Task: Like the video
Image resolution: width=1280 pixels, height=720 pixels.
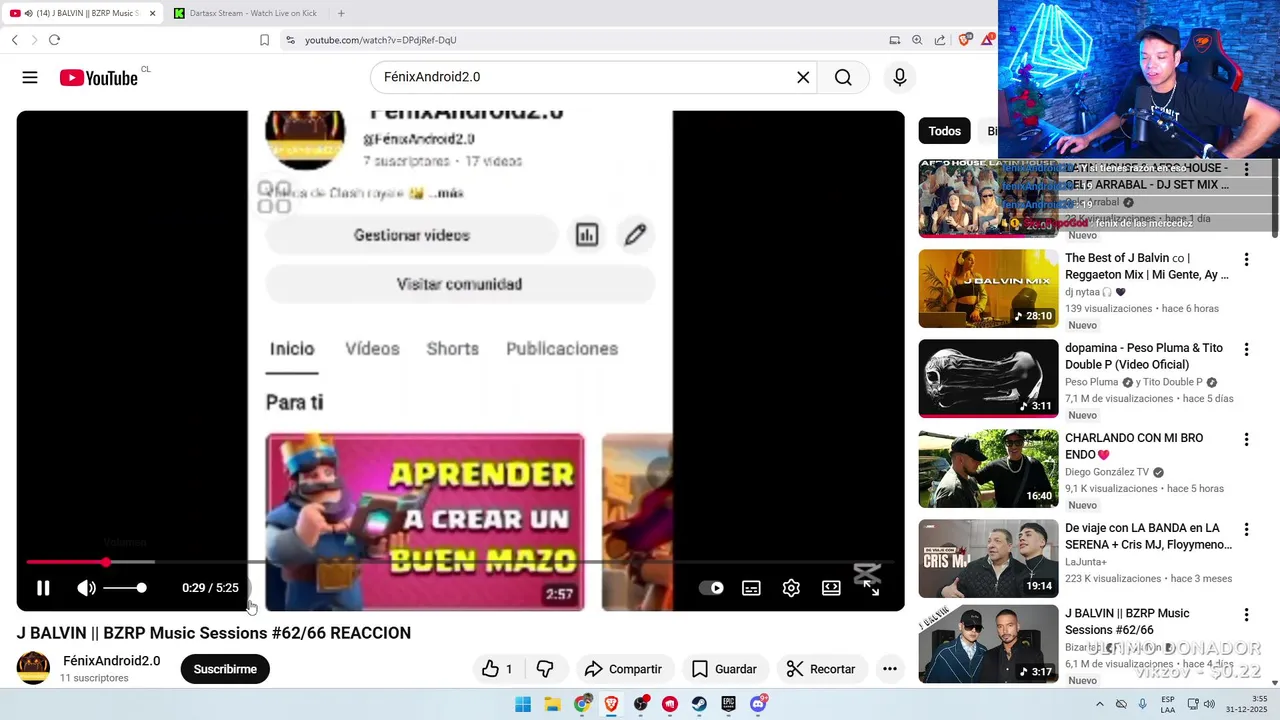Action: pos(497,669)
